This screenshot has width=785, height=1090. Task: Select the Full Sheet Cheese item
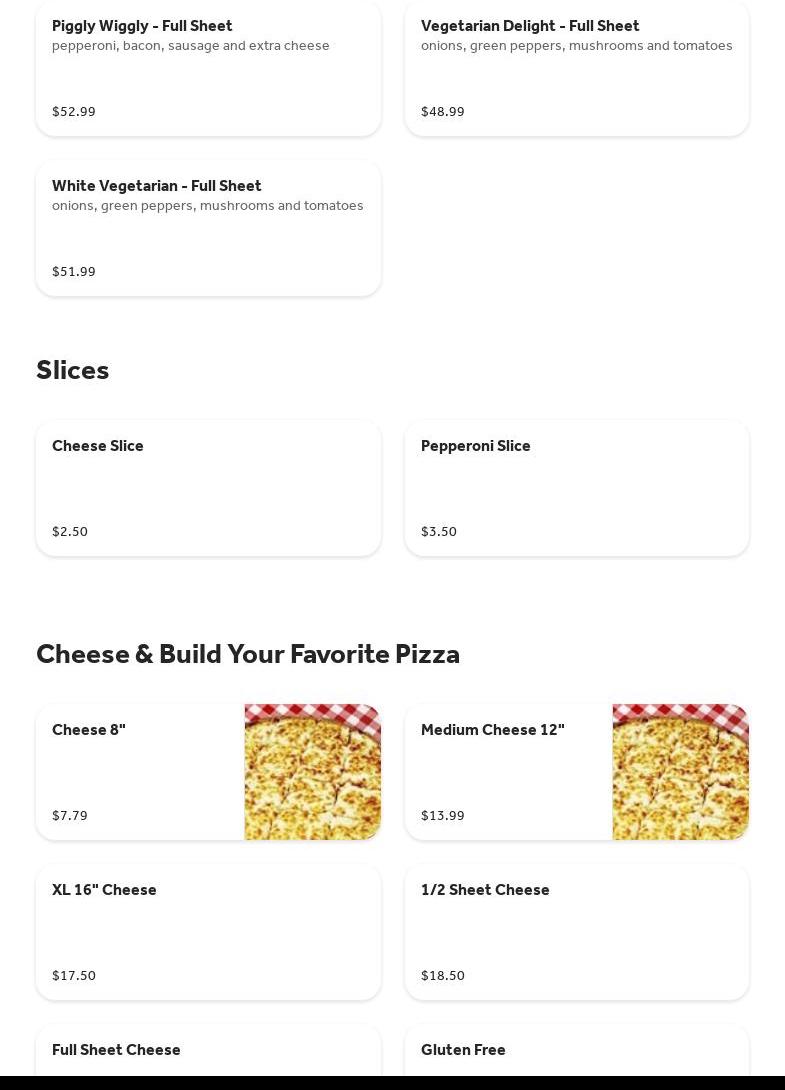point(116,1050)
